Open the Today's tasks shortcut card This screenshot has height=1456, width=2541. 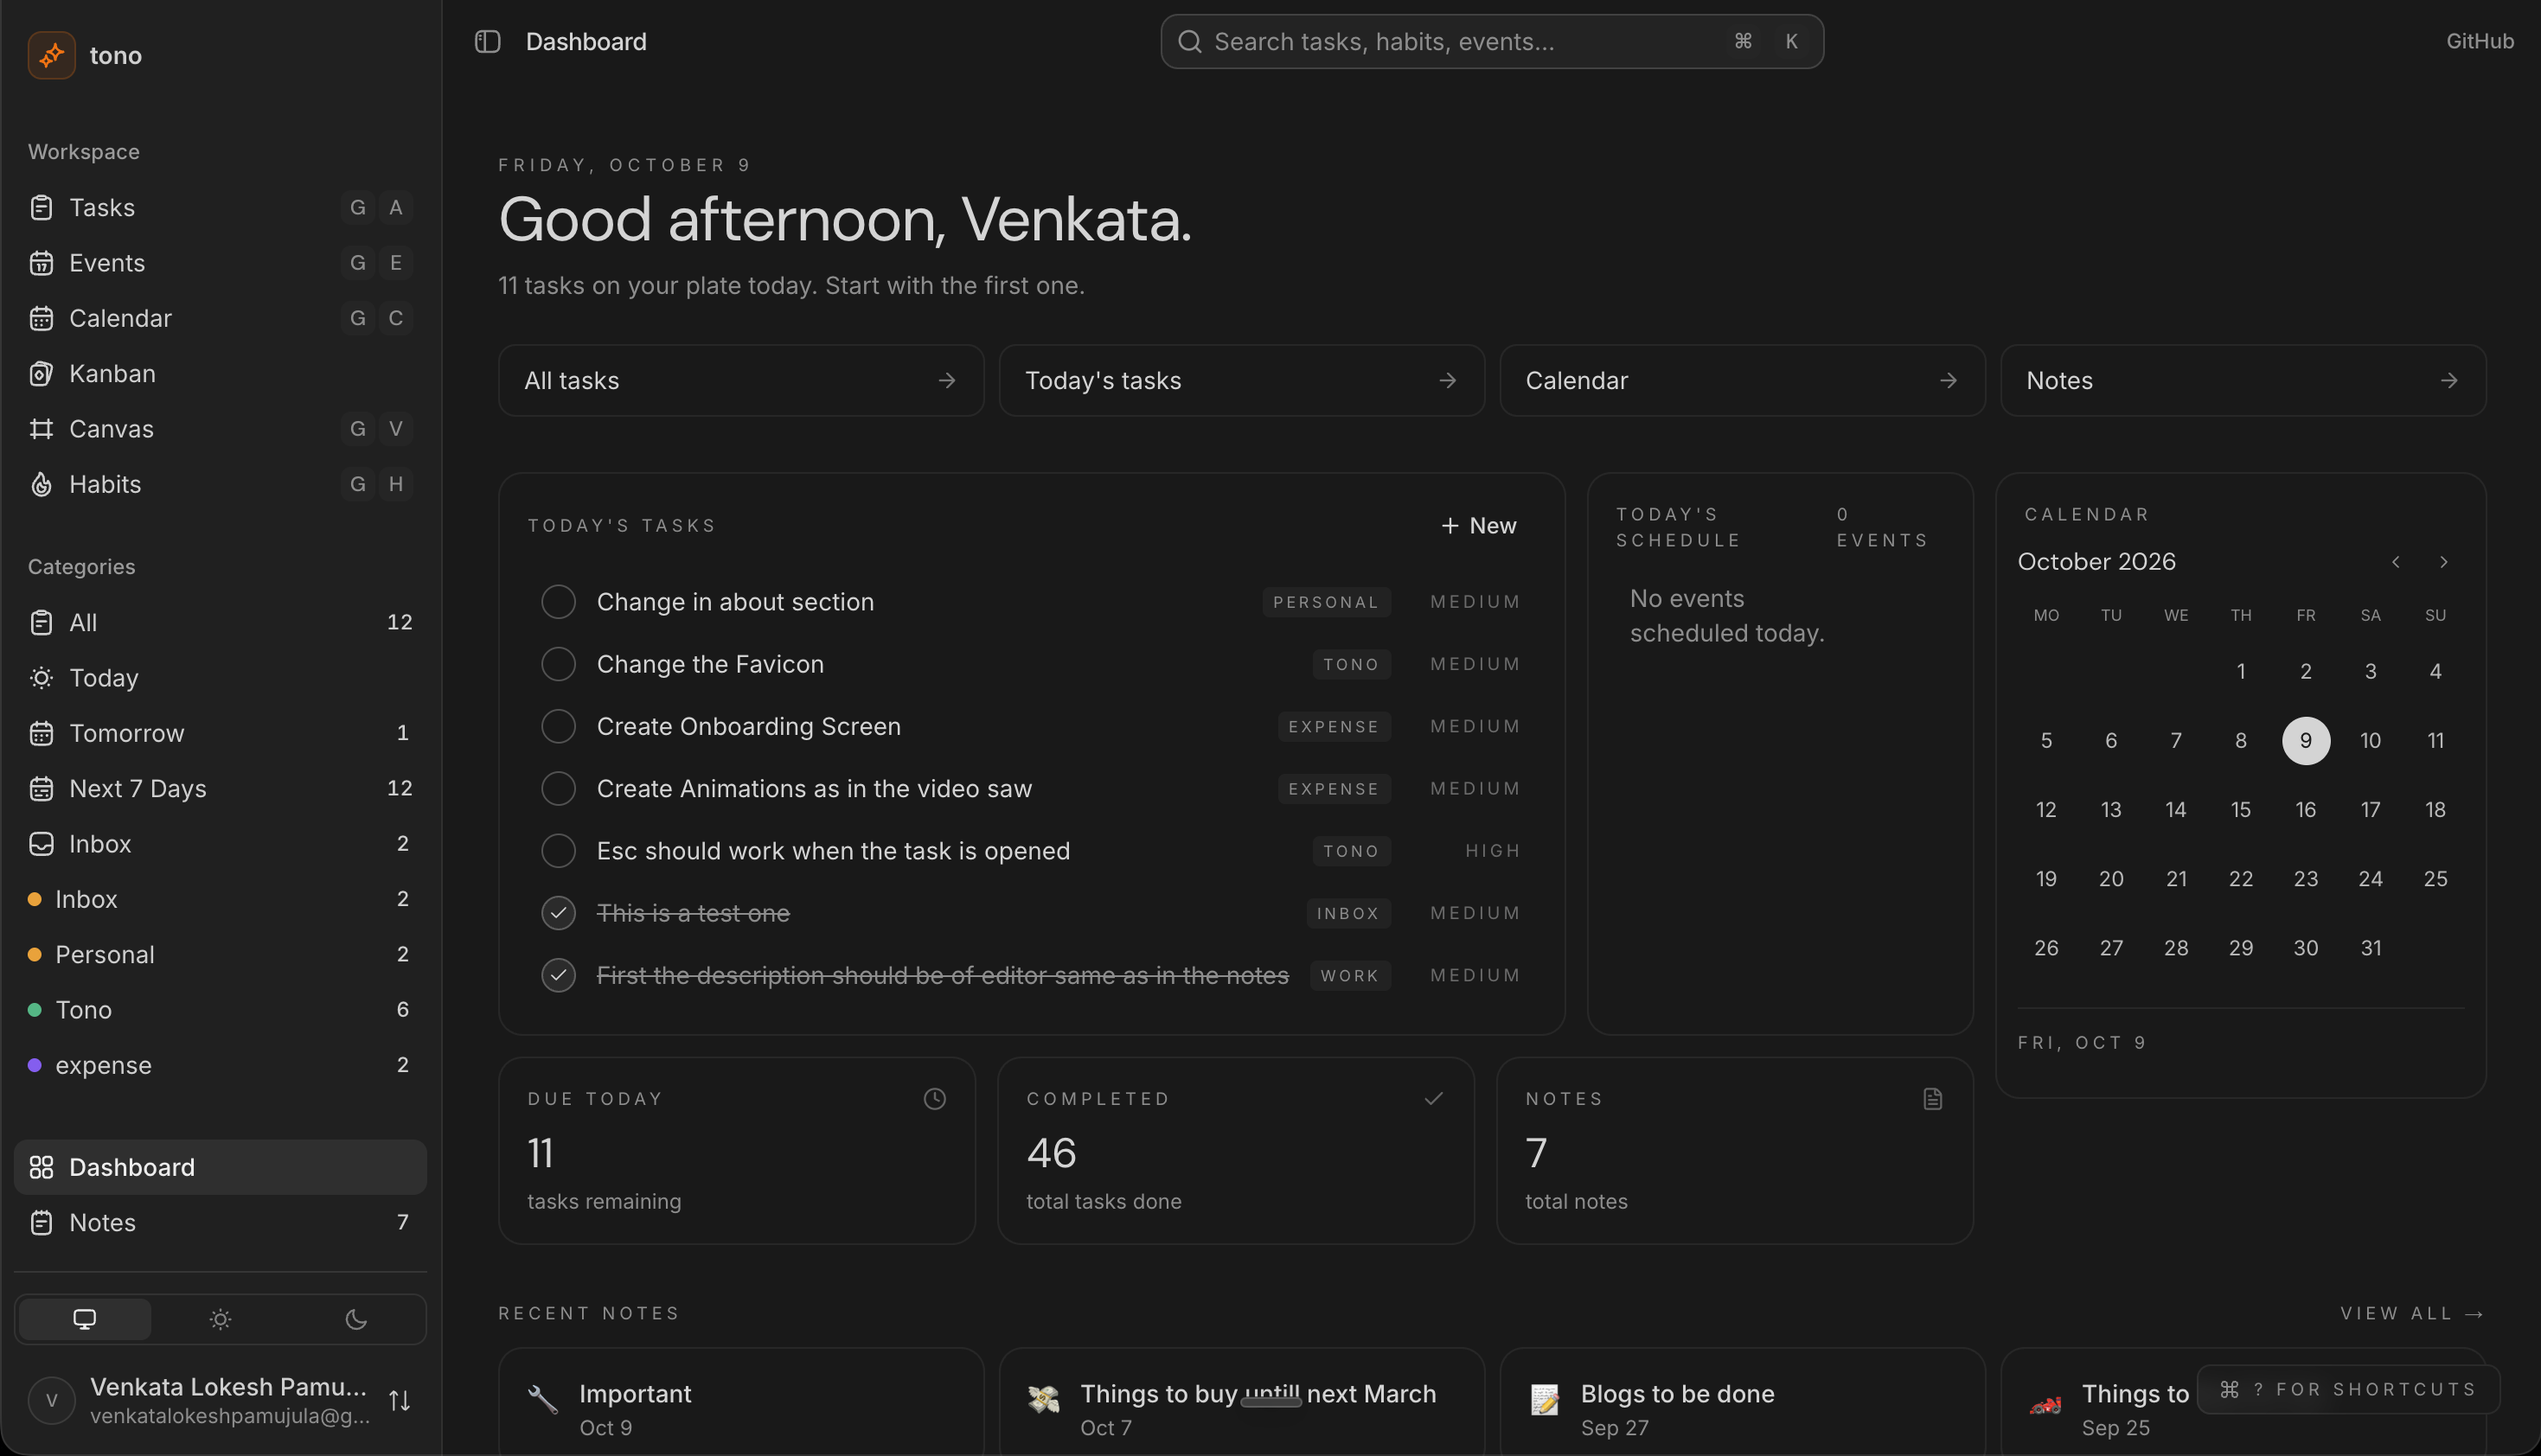click(x=1241, y=381)
